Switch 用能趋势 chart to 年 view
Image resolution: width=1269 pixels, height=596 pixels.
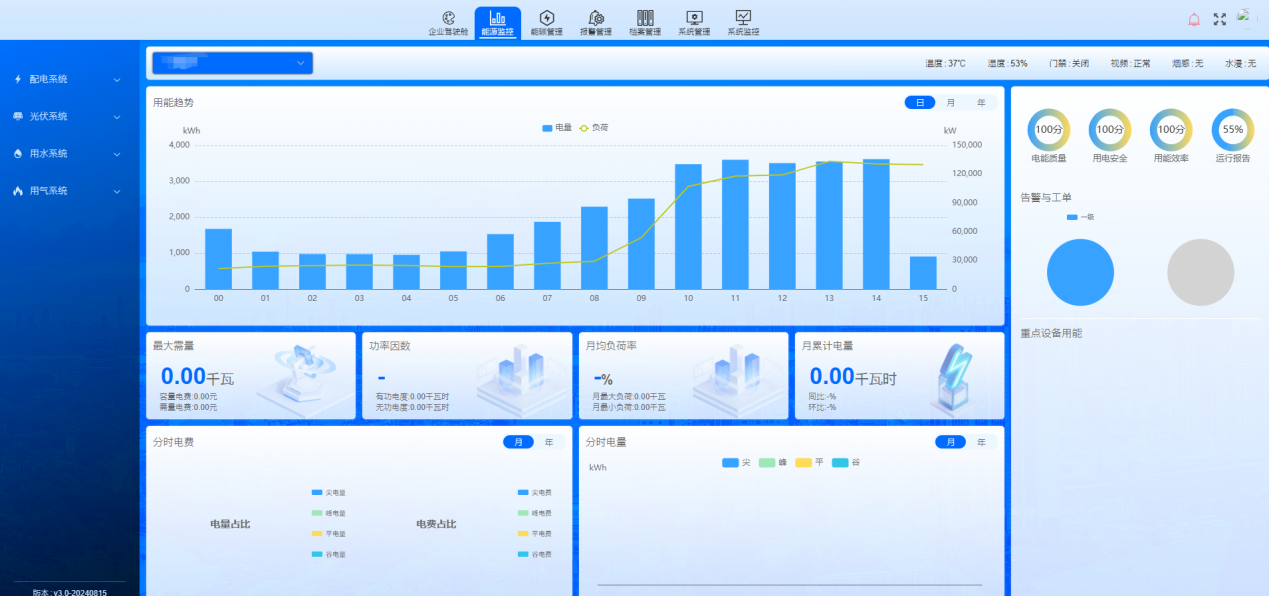[981, 102]
